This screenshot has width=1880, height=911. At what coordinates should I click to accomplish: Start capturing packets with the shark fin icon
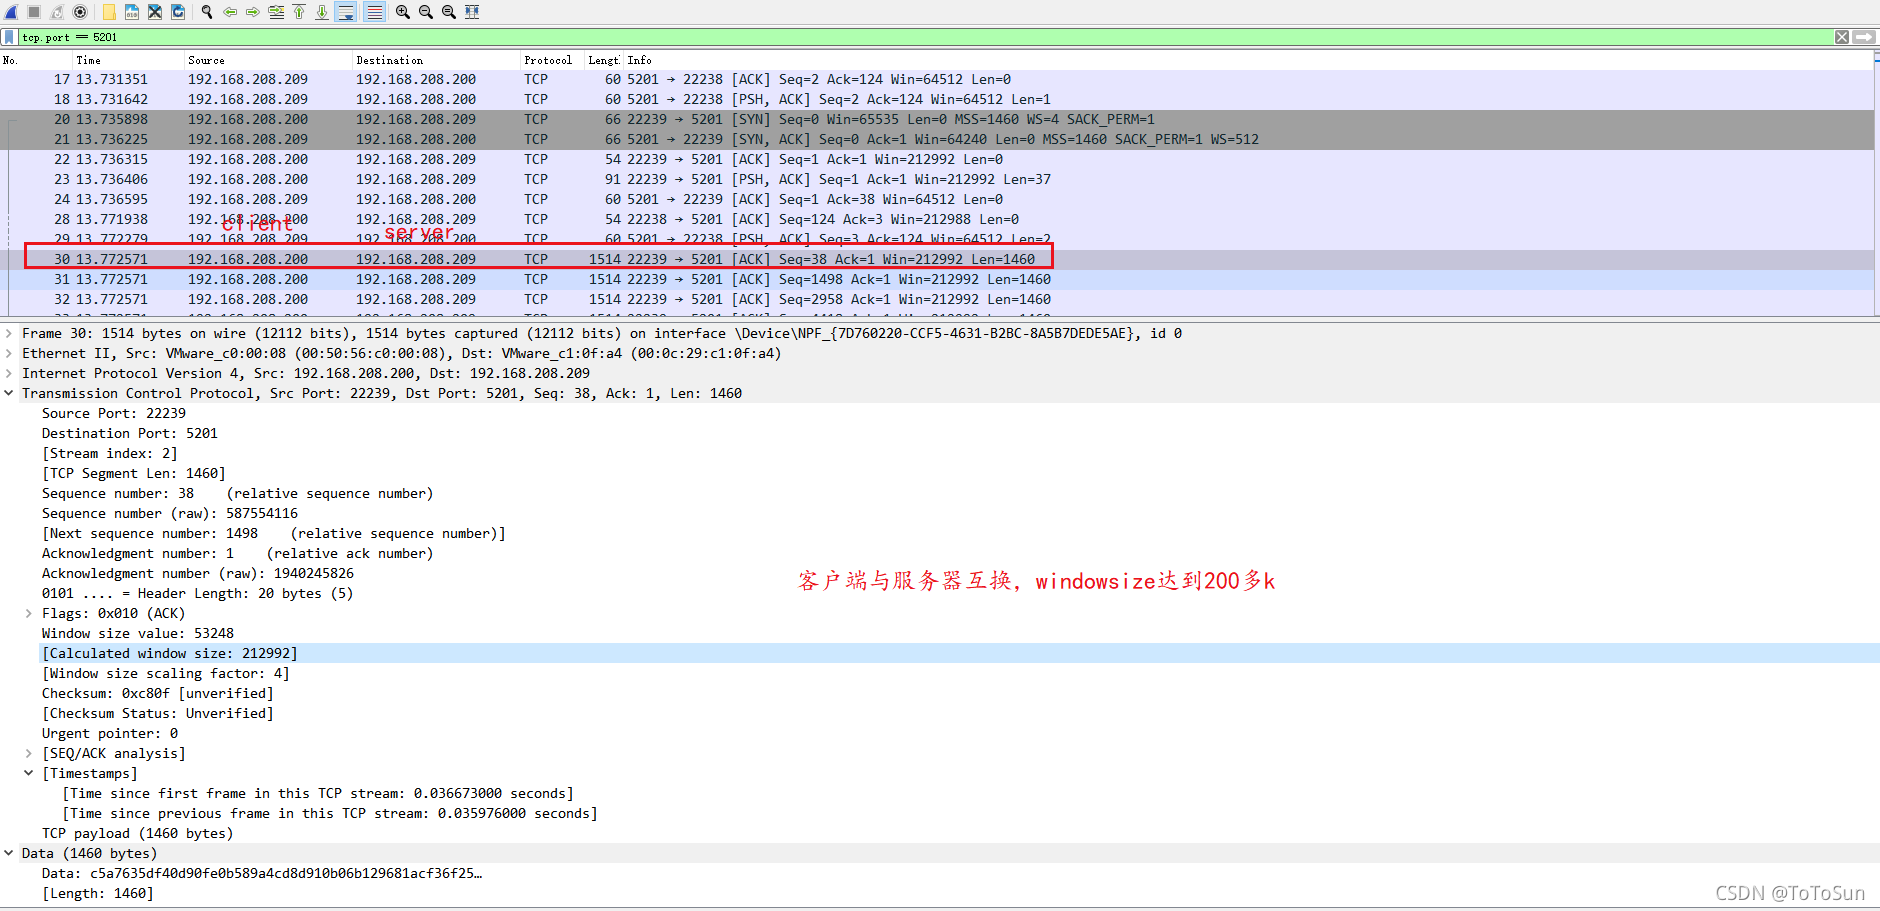(11, 12)
